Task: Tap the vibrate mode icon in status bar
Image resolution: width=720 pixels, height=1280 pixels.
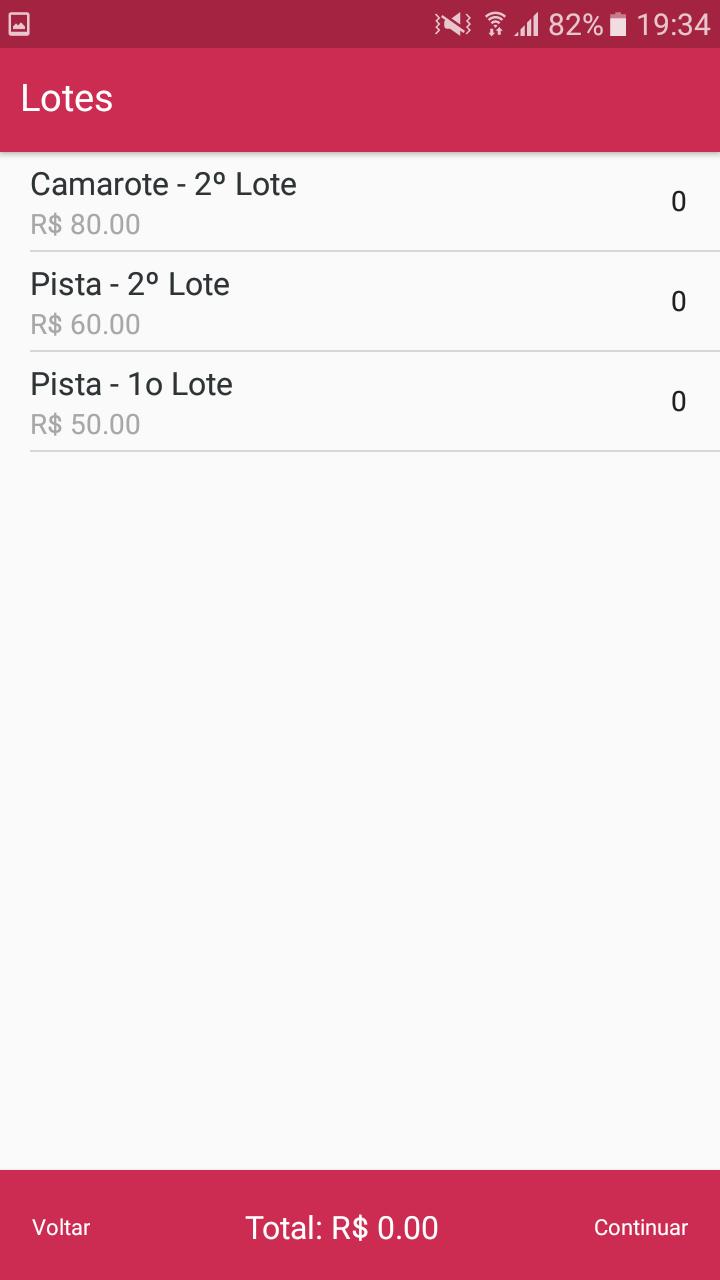Action: tap(453, 24)
